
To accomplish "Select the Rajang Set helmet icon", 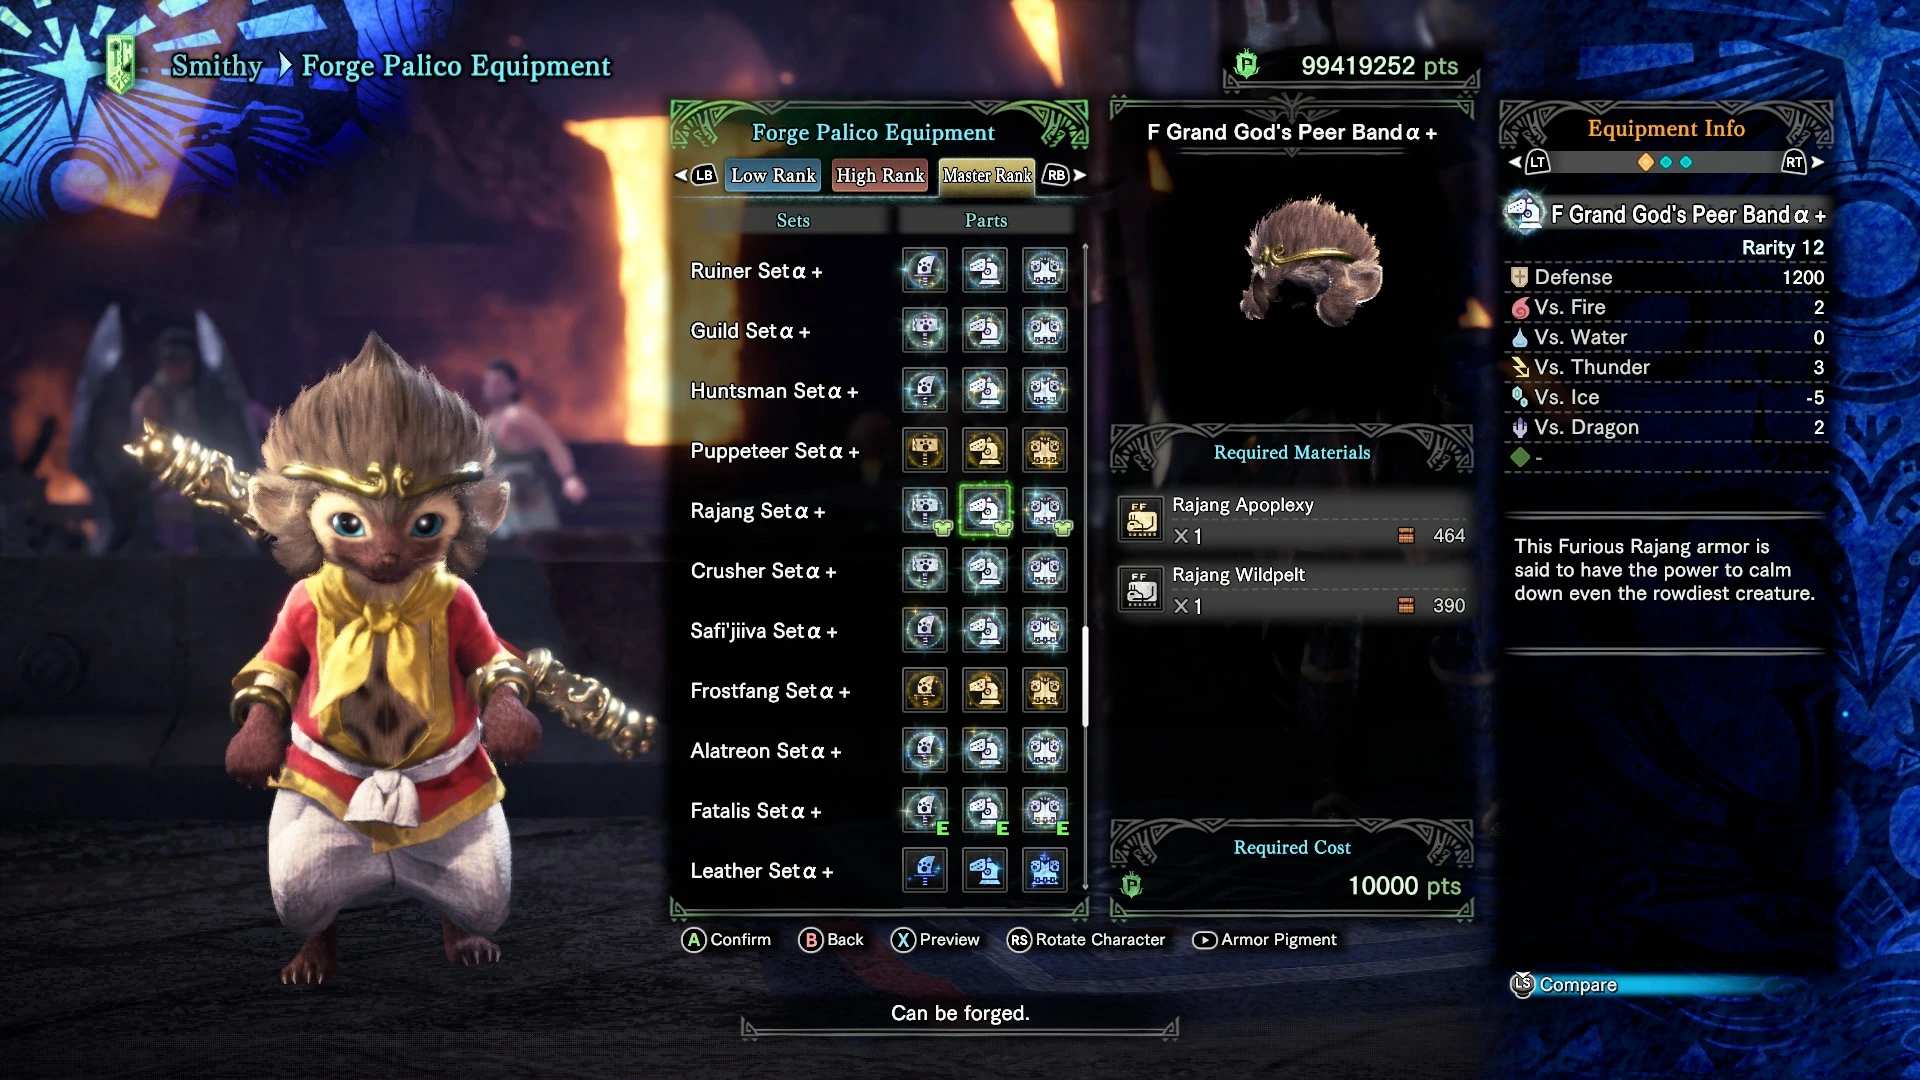I will click(x=985, y=511).
